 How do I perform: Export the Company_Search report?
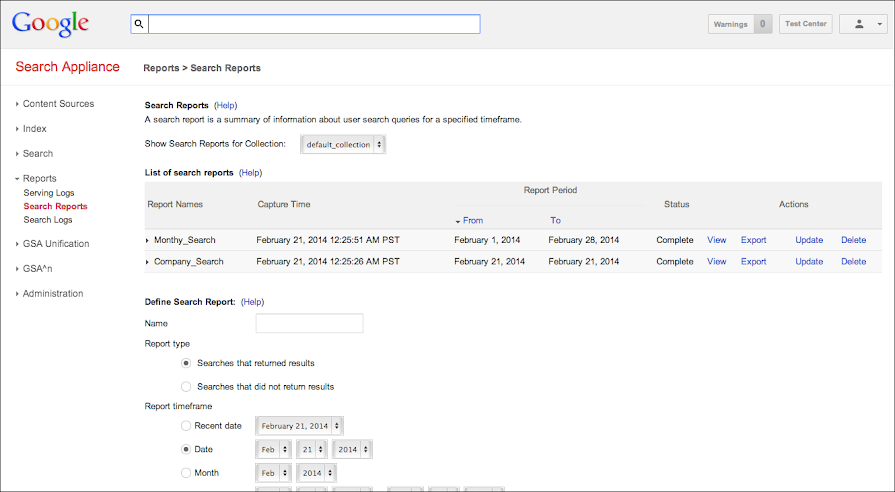(x=753, y=262)
